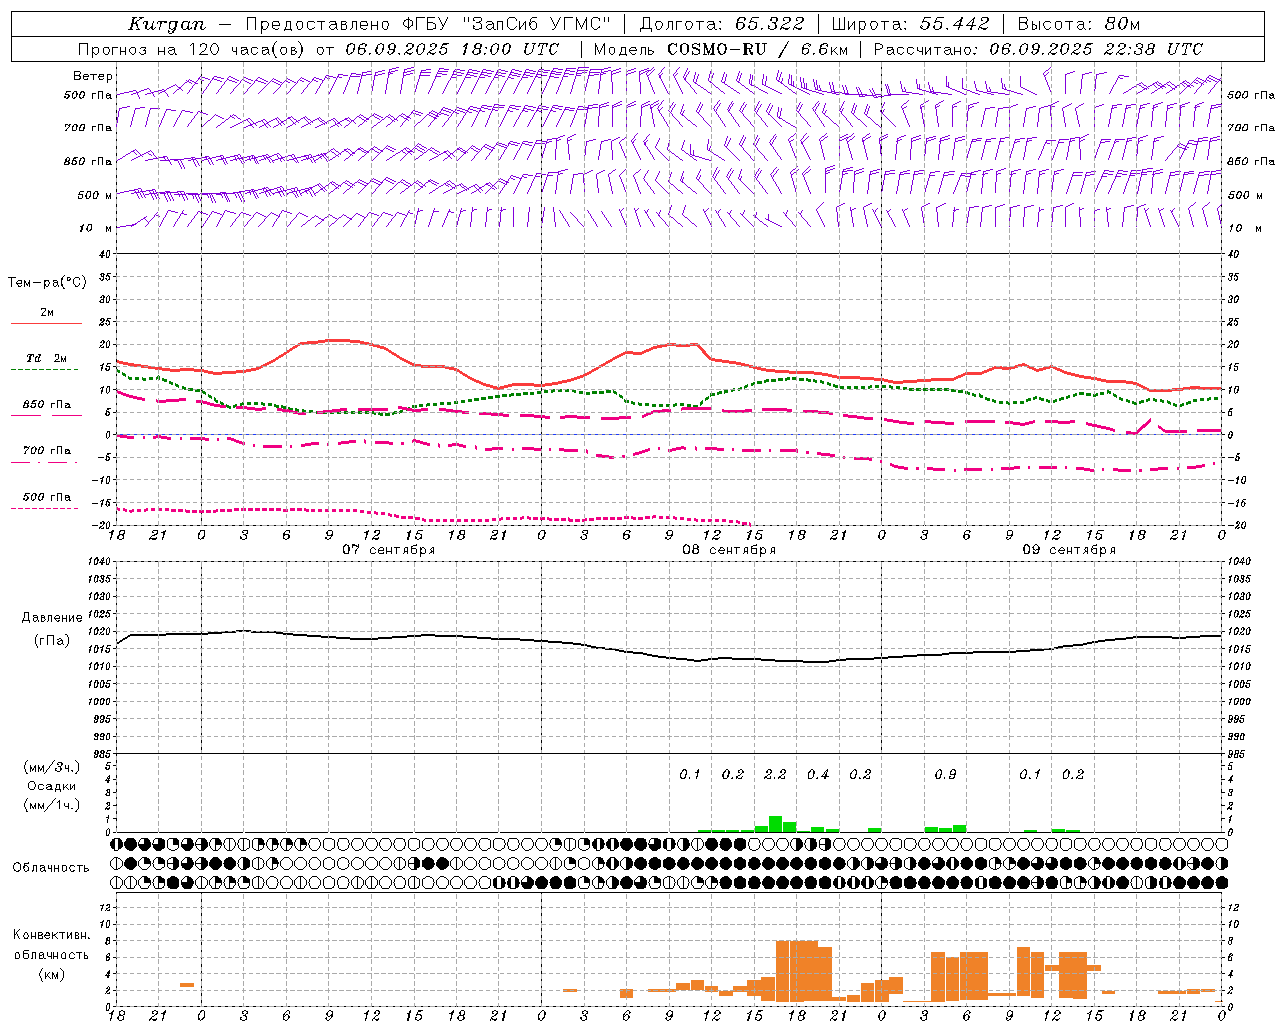
Task: Select the "Давление" pressure panel label
Action: point(52,618)
